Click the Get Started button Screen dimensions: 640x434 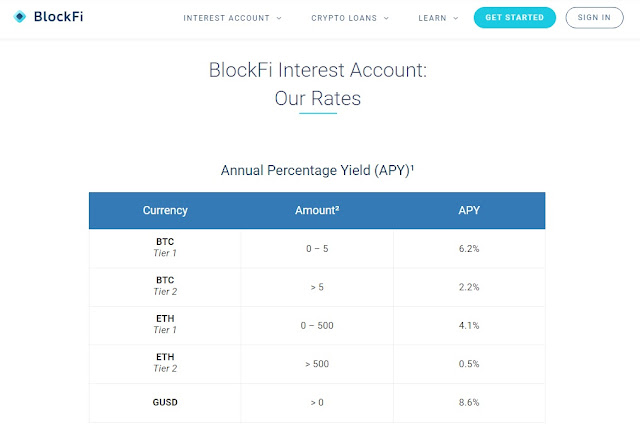tap(514, 18)
